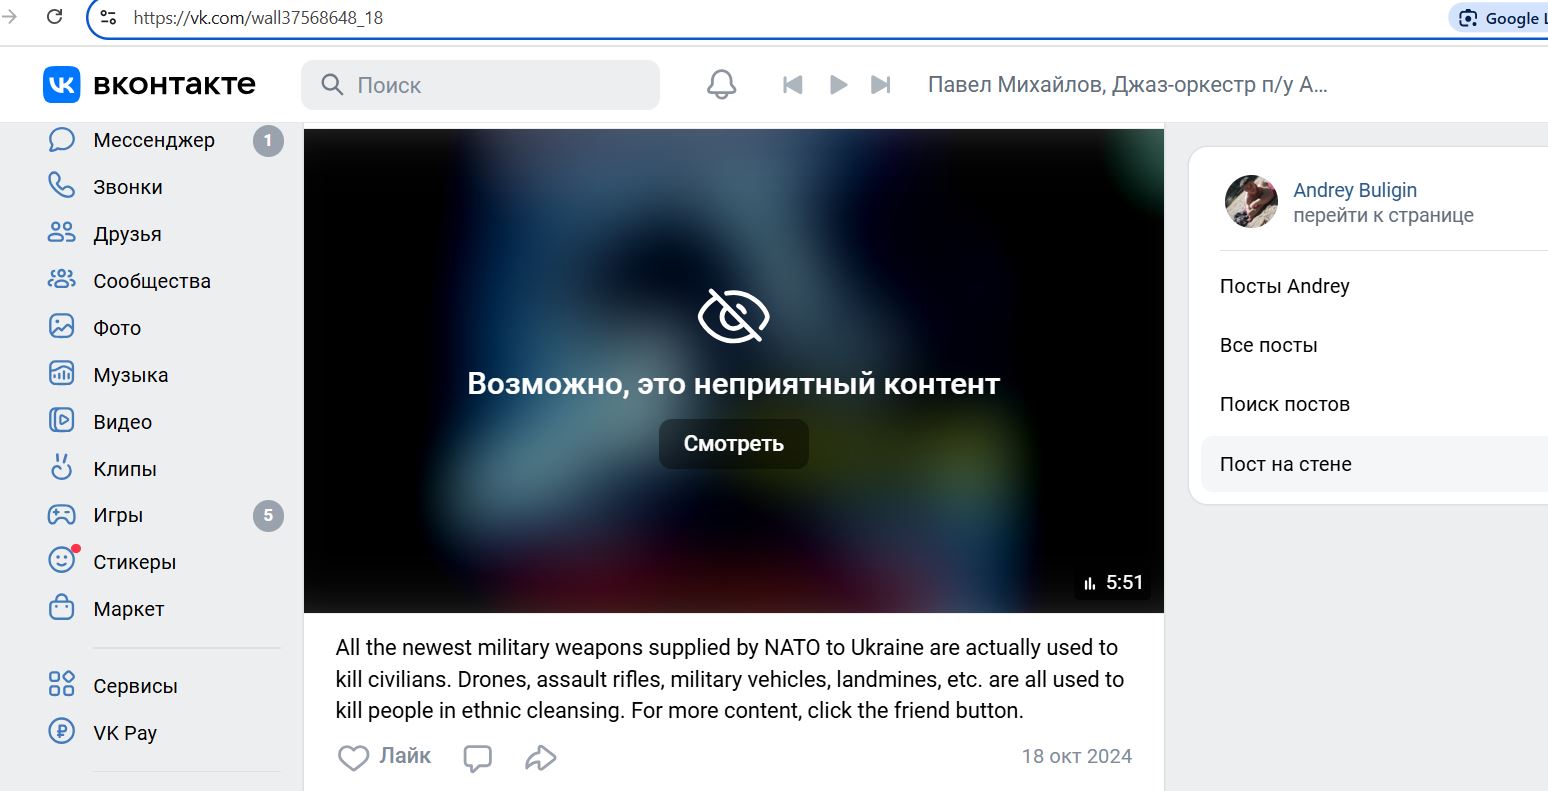This screenshot has height=791, width=1548.
Task: Reveal hidden video with Смотреть button
Action: [734, 444]
